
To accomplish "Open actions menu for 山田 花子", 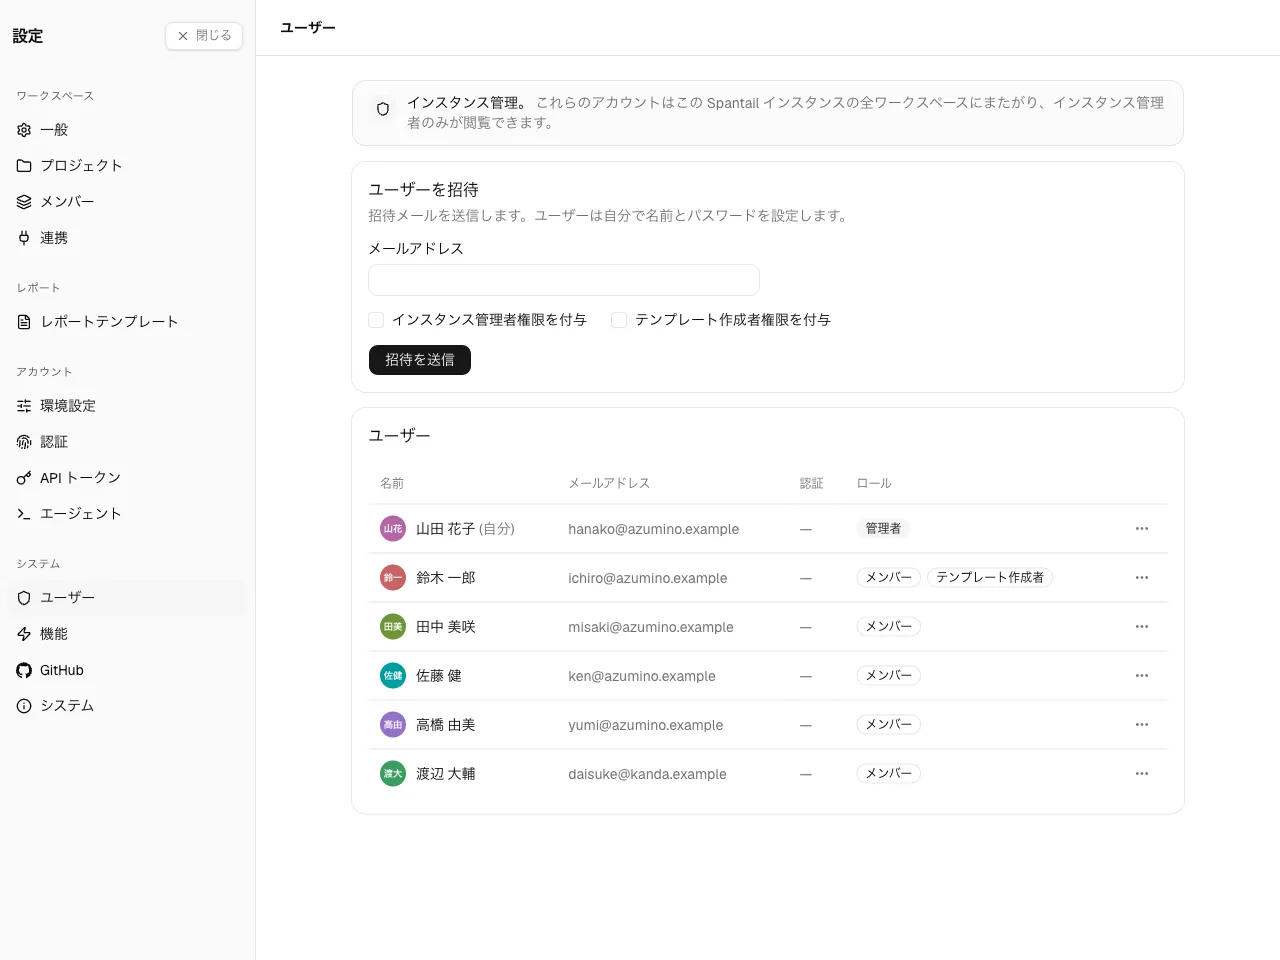I will (1142, 529).
